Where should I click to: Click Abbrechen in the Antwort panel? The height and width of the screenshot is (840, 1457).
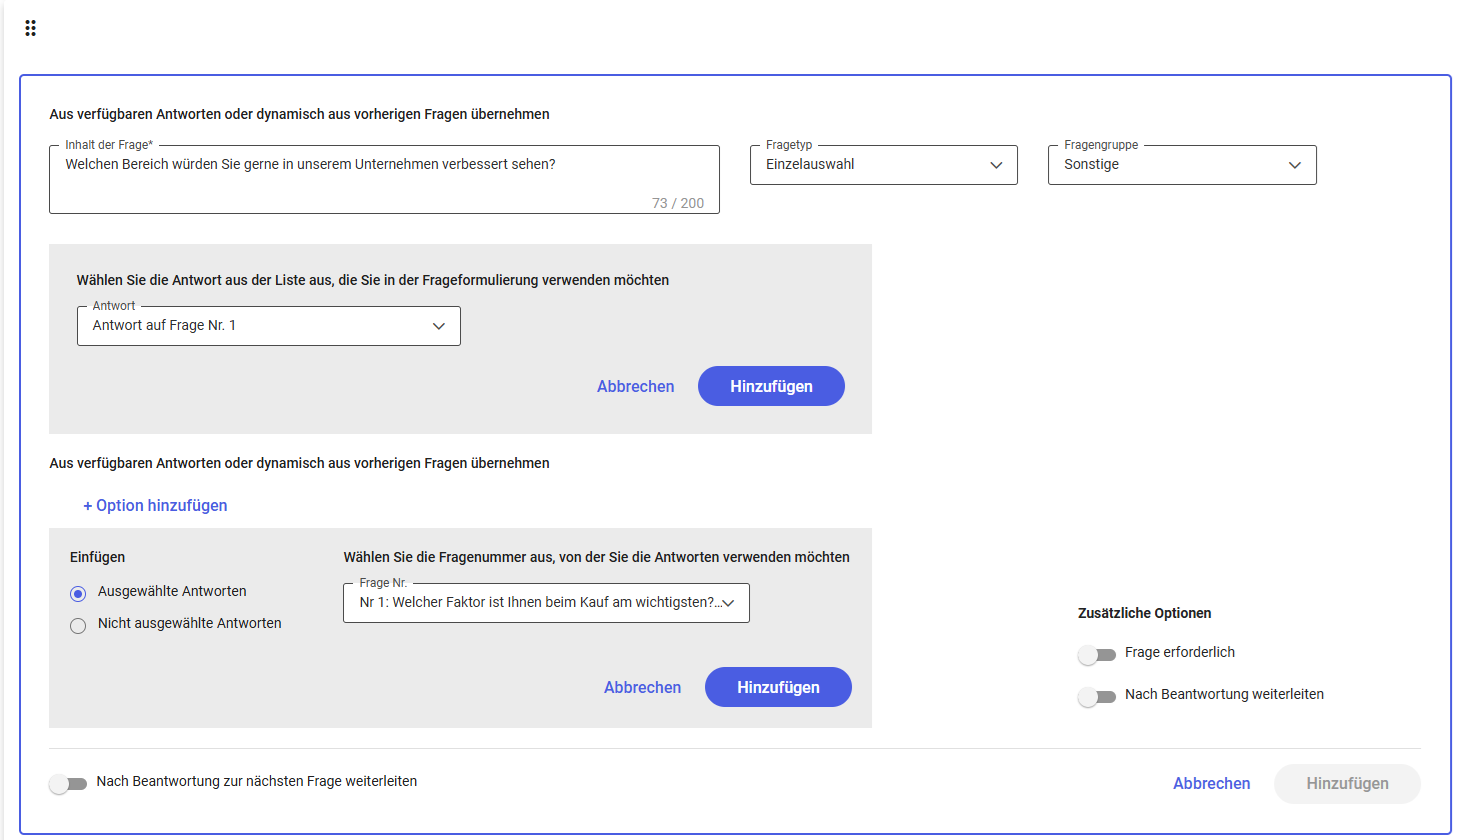[635, 386]
